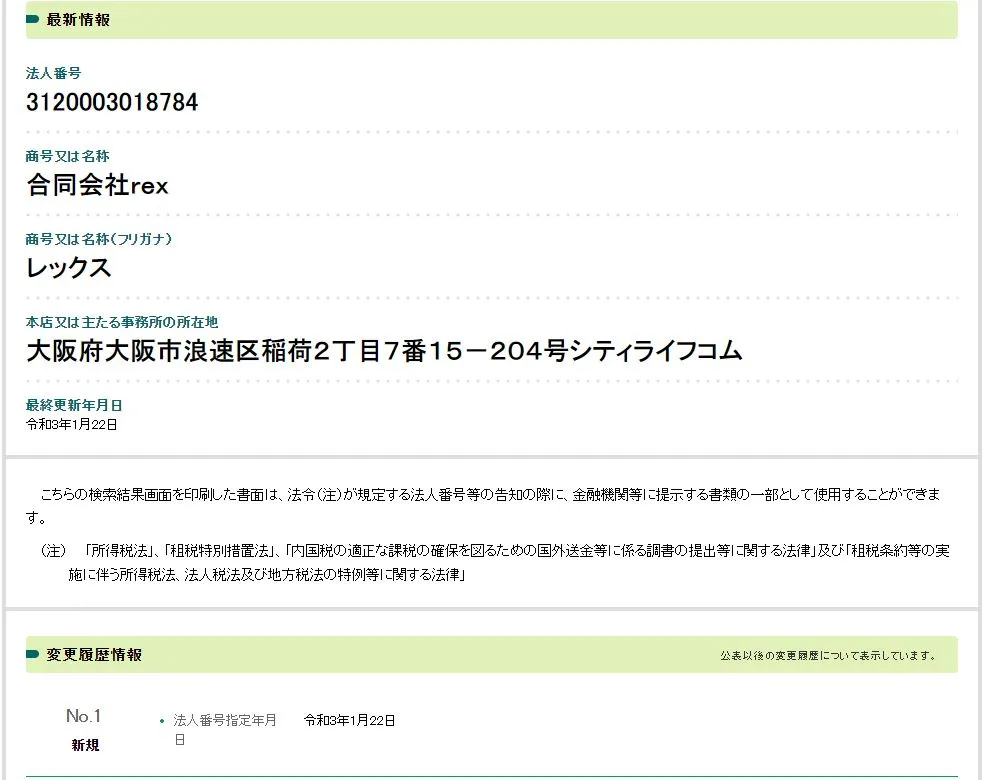Select the 変更履歴情報 section heading
The height and width of the screenshot is (780, 985).
[x=94, y=655]
